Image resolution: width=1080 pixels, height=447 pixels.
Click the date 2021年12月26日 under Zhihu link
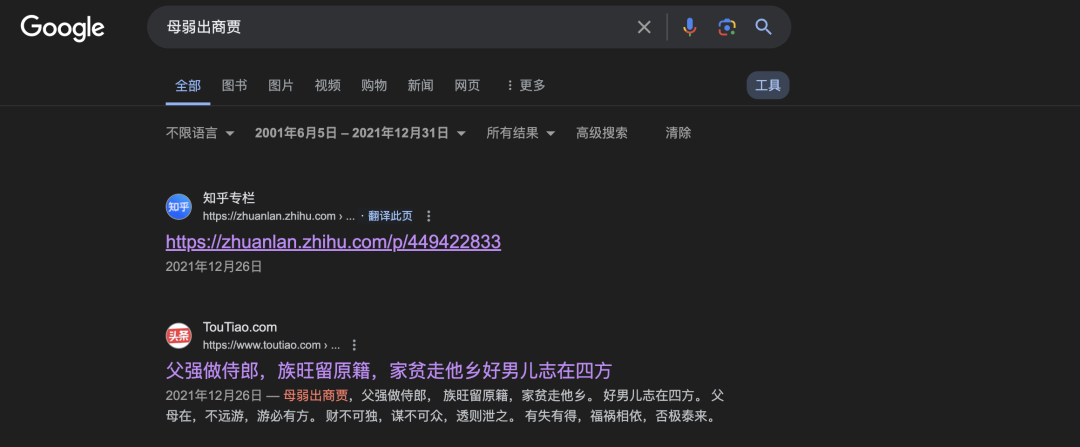point(214,267)
